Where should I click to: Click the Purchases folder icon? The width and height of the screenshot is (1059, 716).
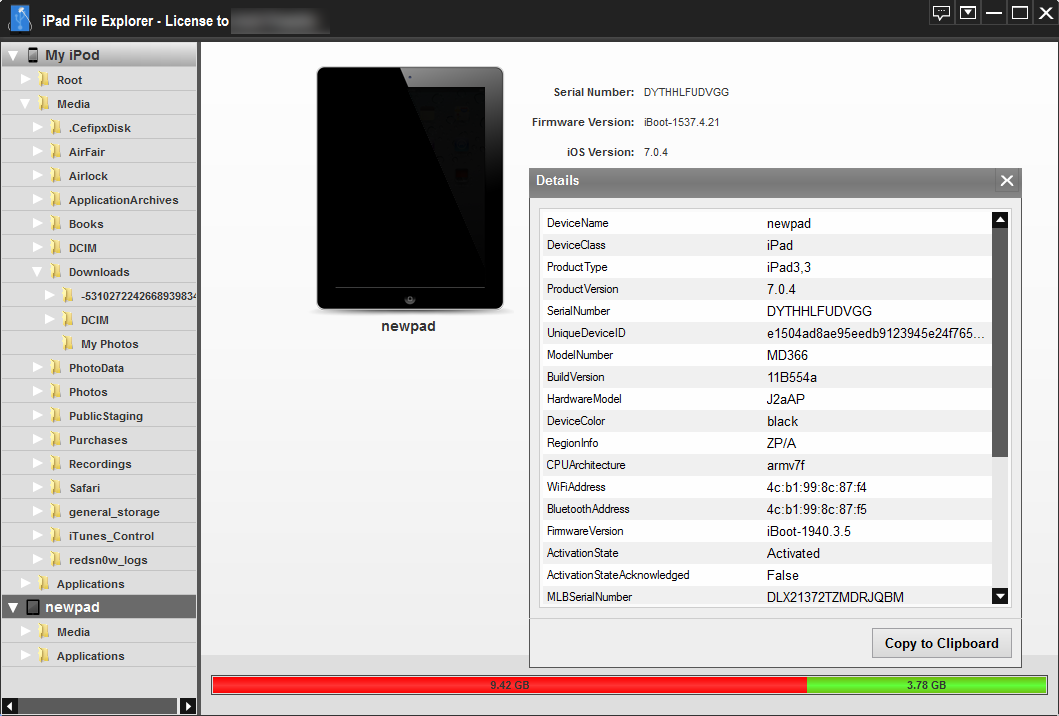(56, 439)
